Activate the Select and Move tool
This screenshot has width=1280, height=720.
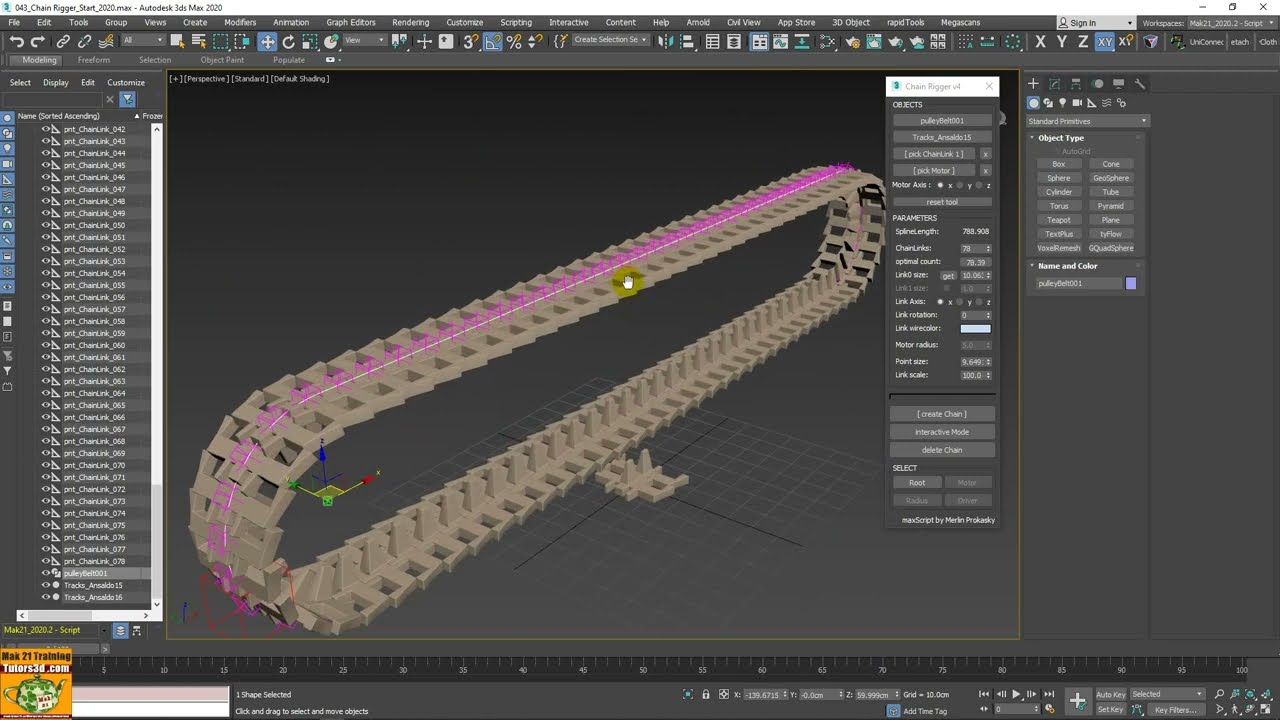267,41
